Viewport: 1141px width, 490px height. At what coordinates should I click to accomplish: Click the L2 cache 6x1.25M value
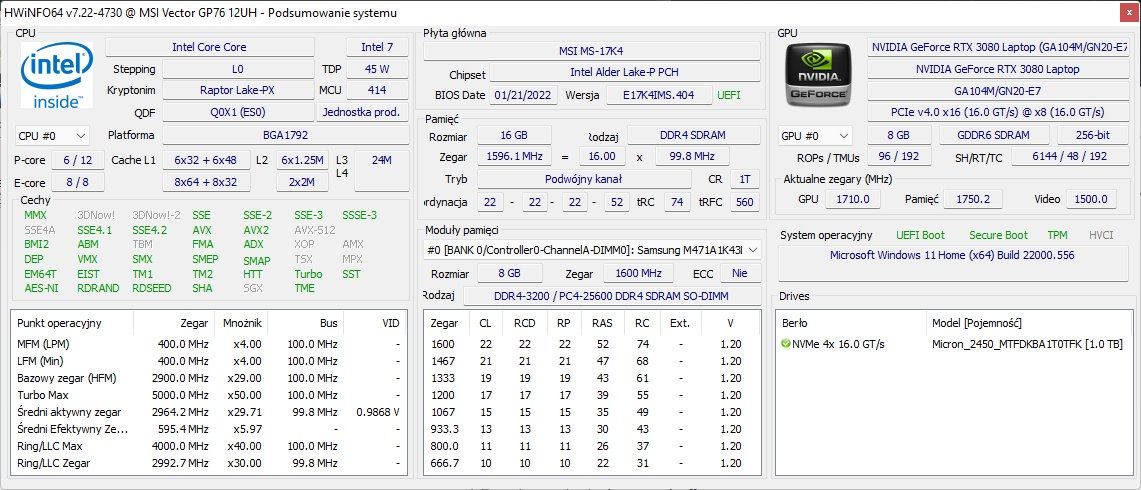pos(302,160)
